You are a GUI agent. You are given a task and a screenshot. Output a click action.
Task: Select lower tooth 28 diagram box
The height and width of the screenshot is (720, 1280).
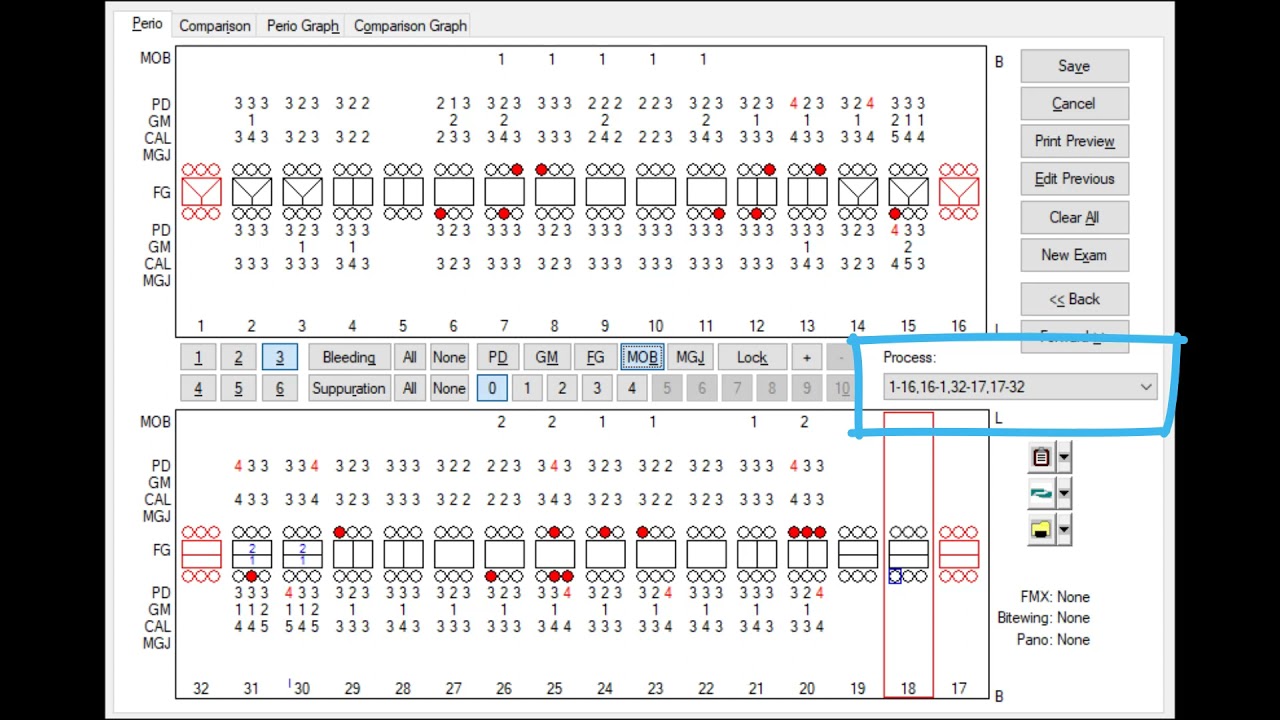tap(403, 554)
